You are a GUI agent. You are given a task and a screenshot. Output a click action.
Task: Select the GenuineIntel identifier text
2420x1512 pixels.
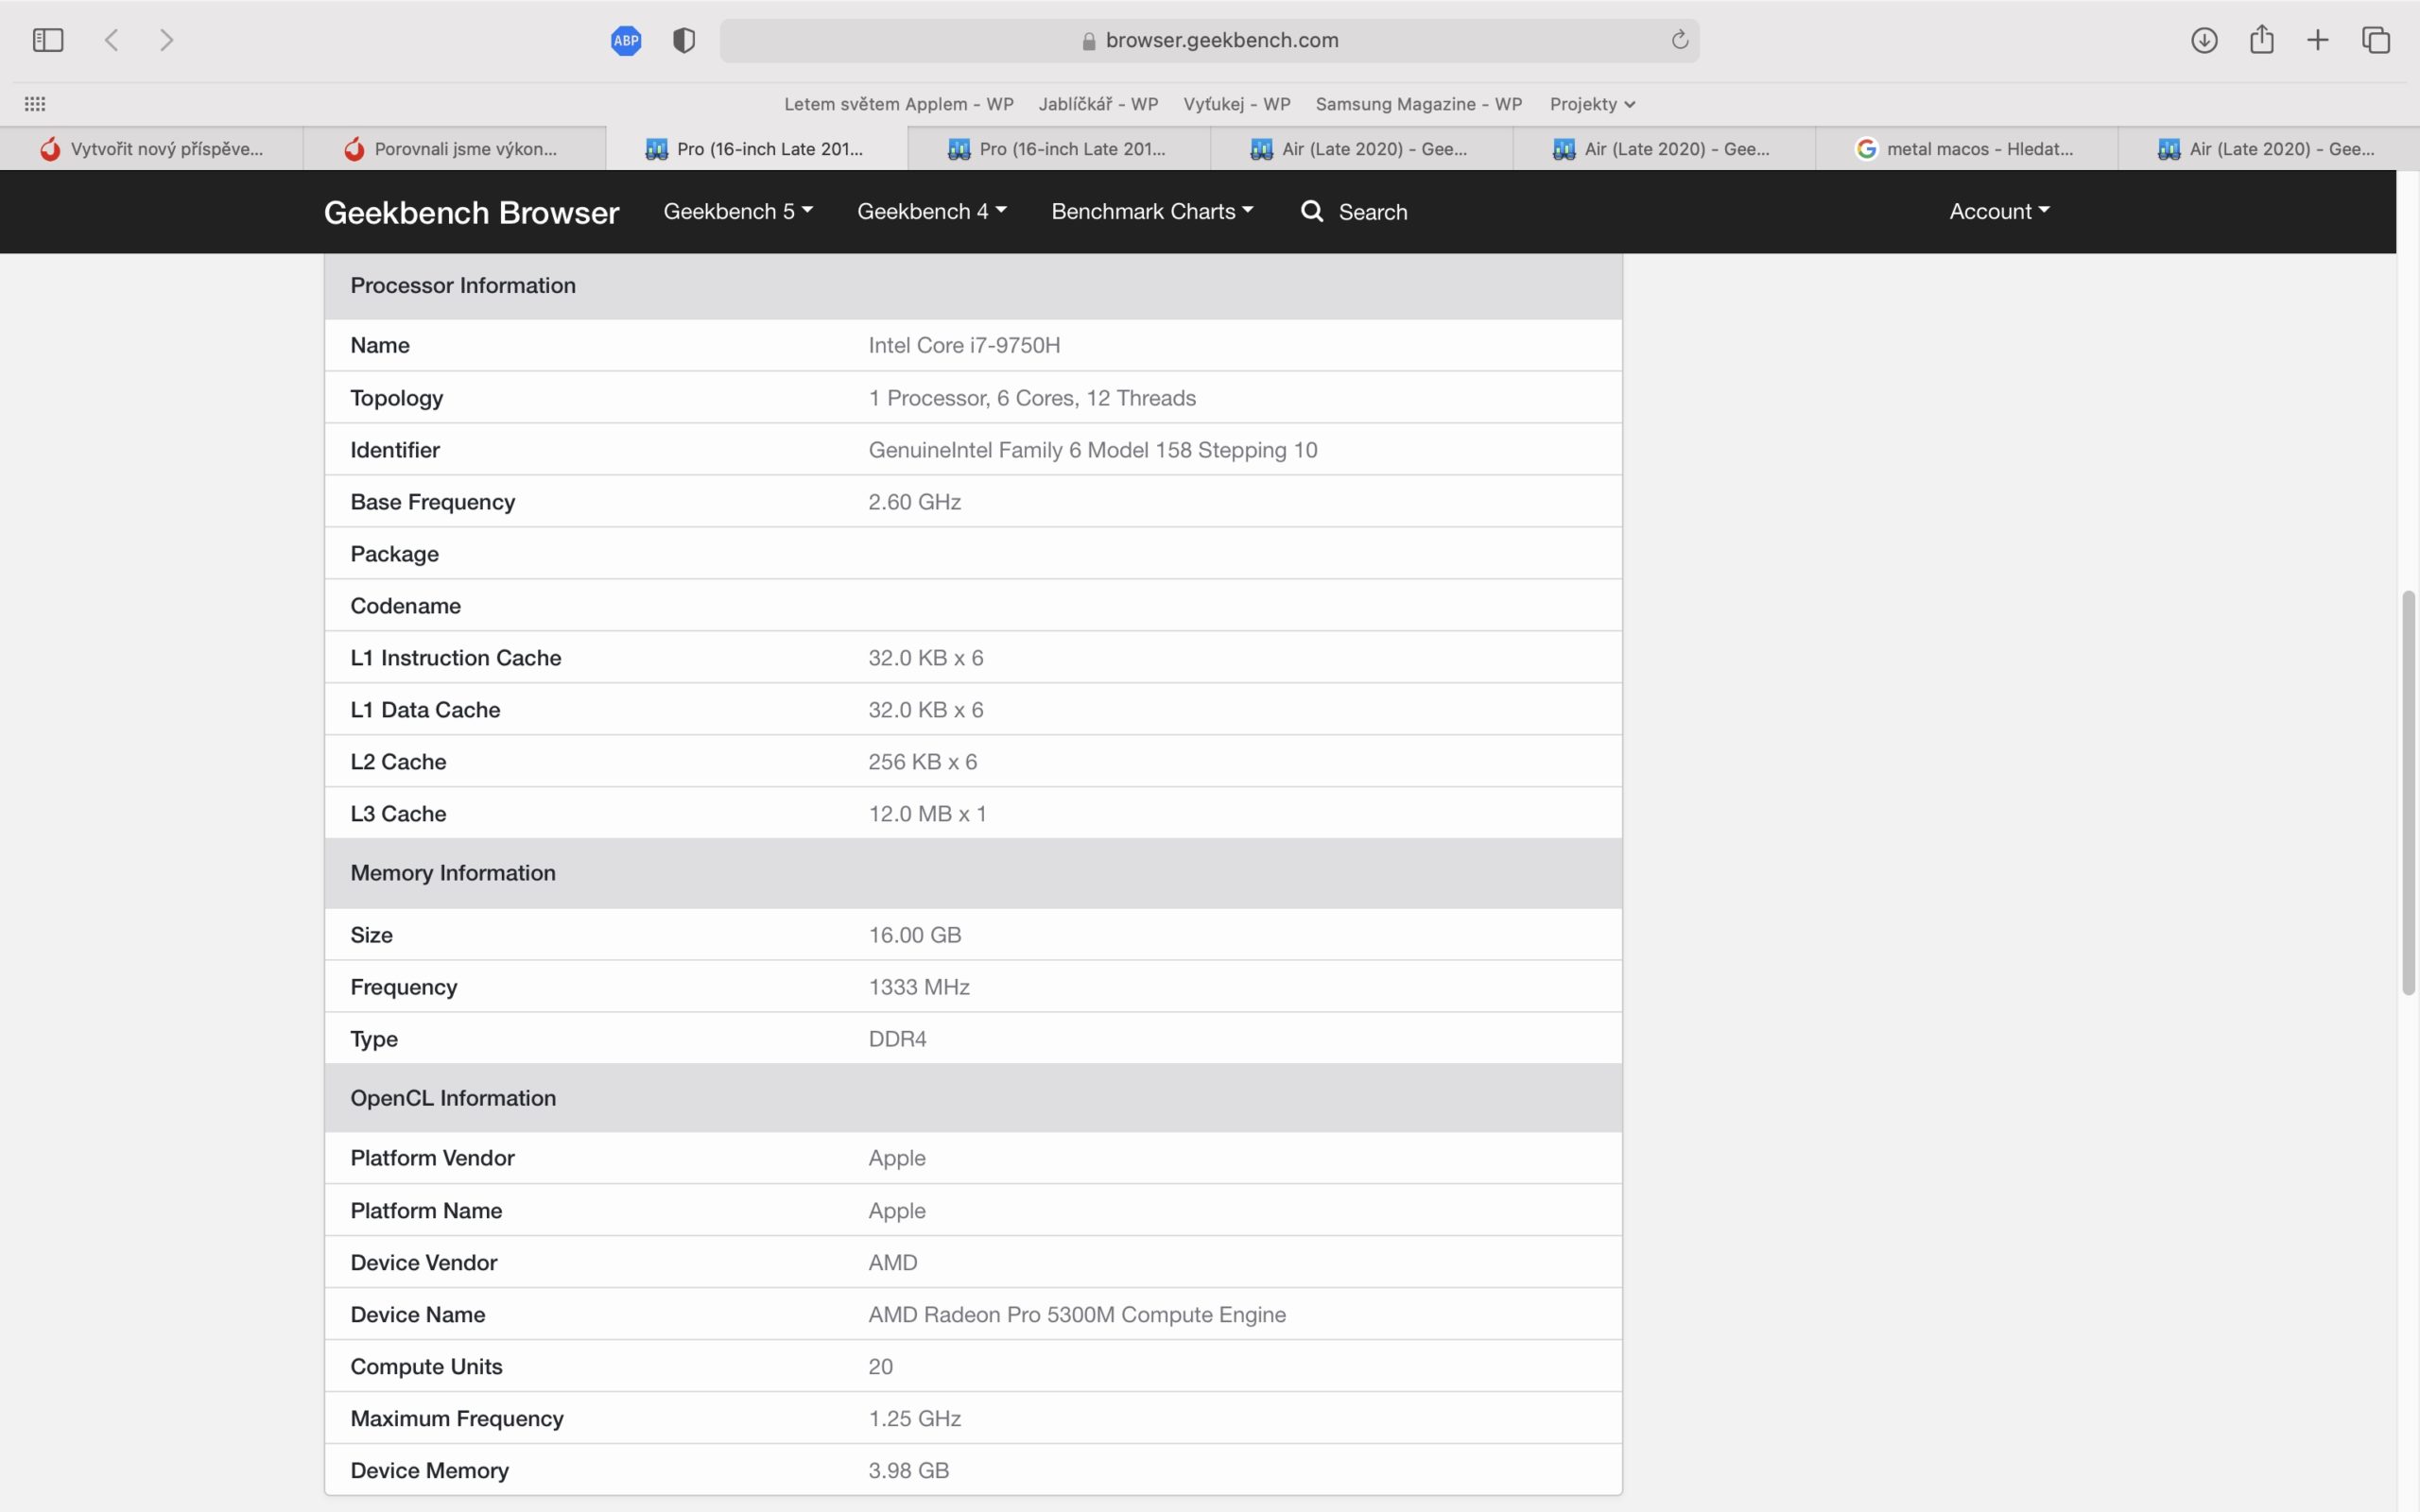tap(1093, 450)
